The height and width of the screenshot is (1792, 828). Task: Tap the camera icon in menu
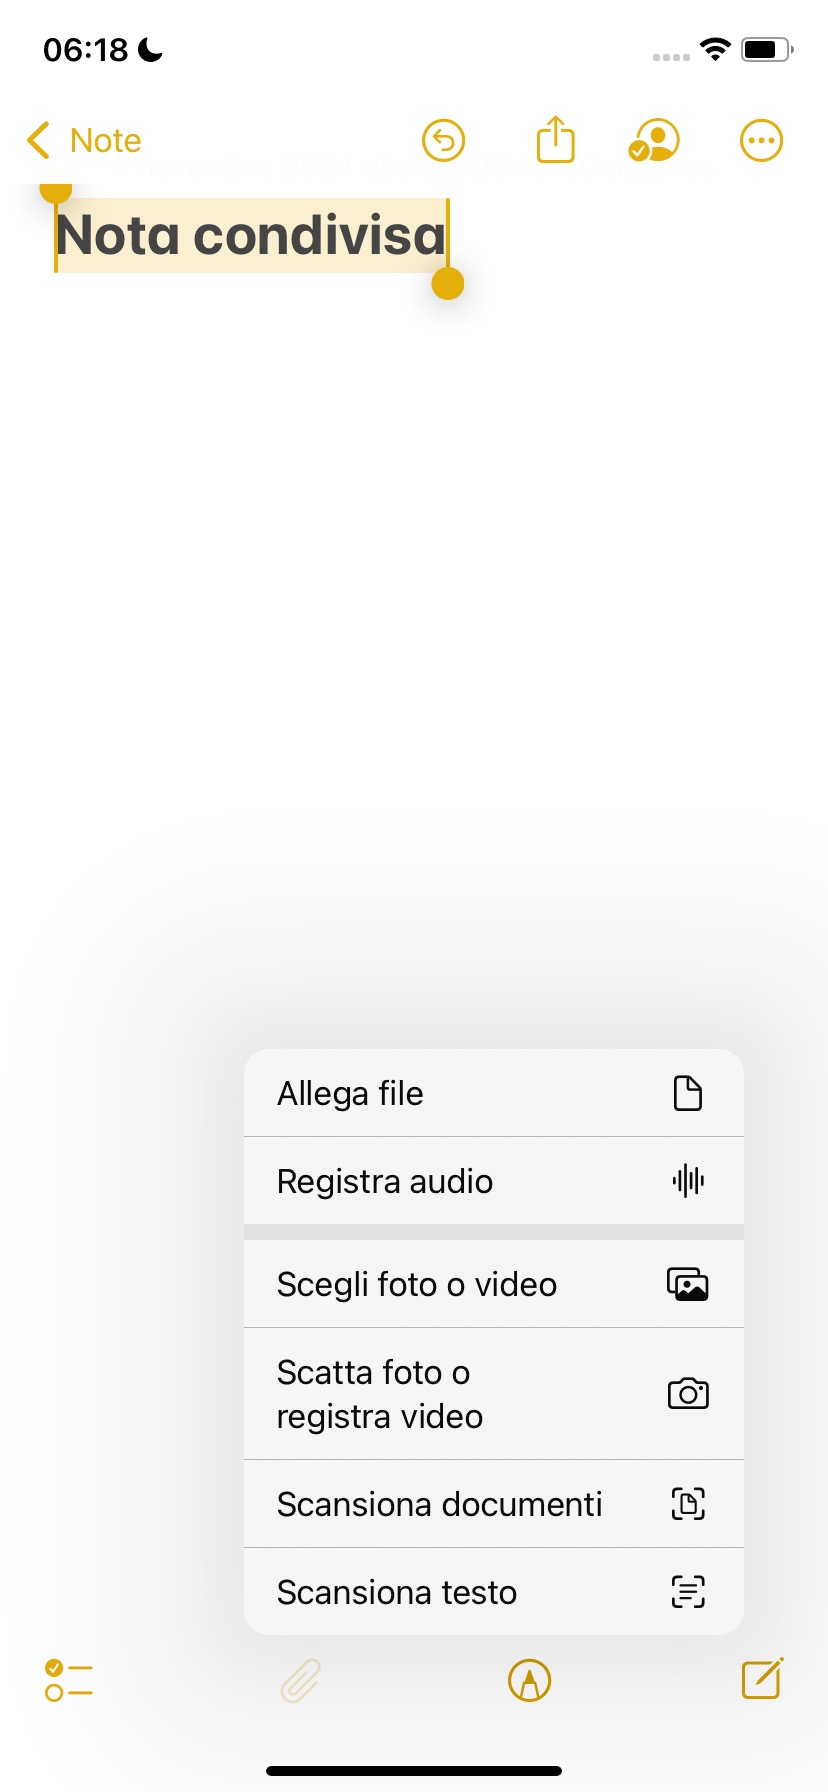(x=688, y=1394)
